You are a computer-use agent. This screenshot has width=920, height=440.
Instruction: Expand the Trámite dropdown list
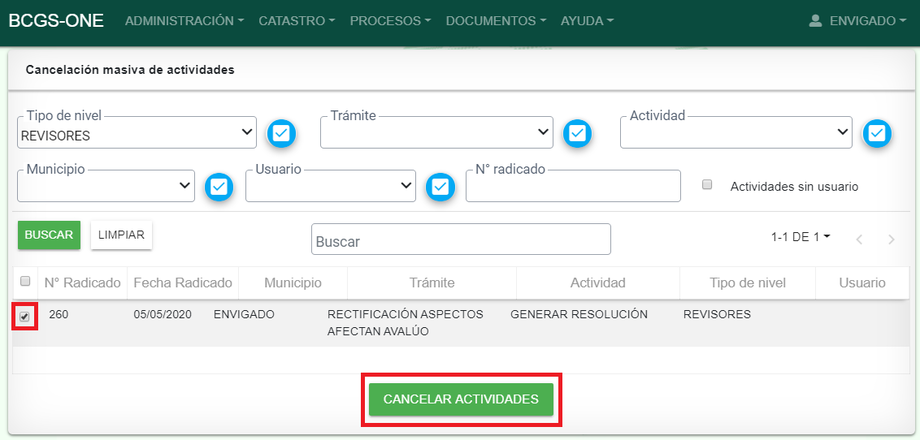[436, 132]
